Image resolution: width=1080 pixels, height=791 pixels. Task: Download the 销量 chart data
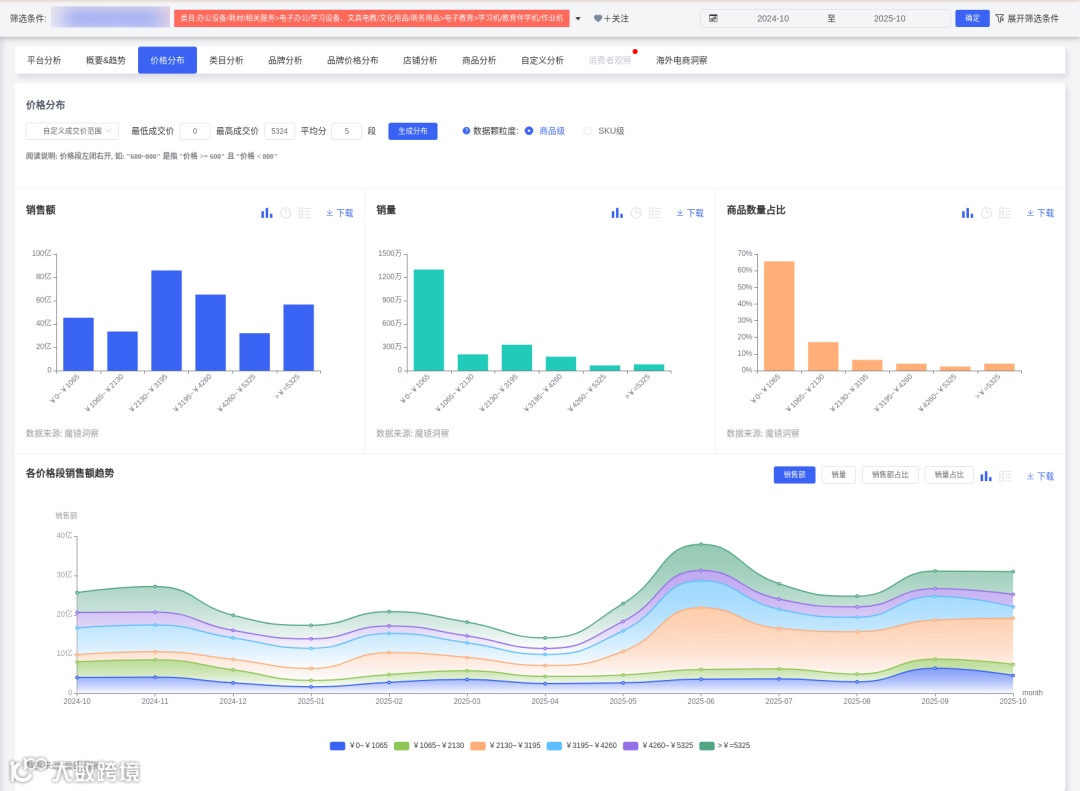click(x=690, y=213)
